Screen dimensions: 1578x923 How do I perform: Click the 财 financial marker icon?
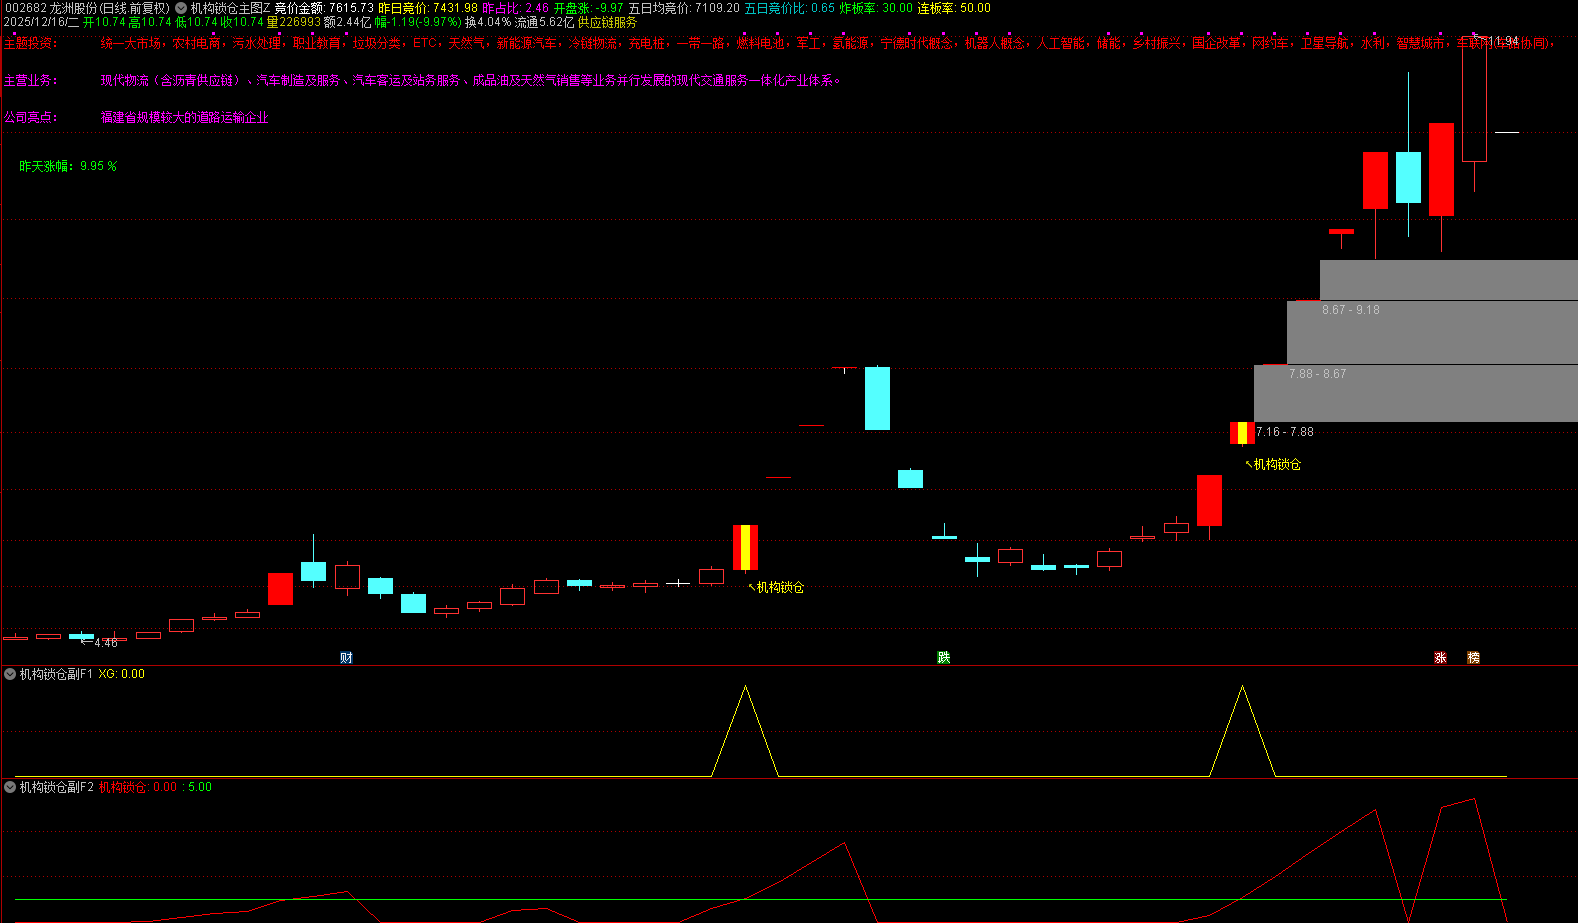coord(346,657)
